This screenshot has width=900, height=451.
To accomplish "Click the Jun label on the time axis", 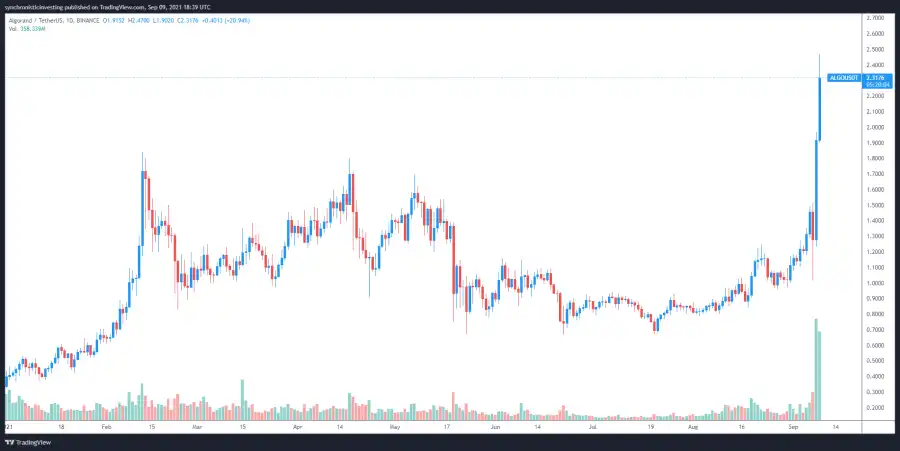I will pyautogui.click(x=495, y=427).
